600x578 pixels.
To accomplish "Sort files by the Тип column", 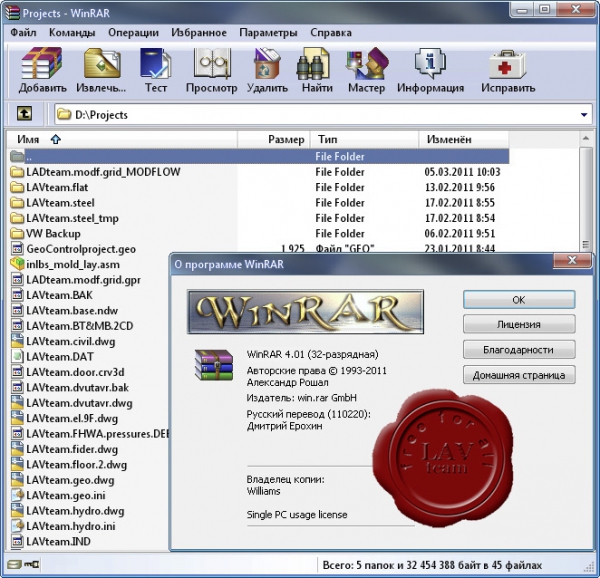I will click(x=364, y=139).
